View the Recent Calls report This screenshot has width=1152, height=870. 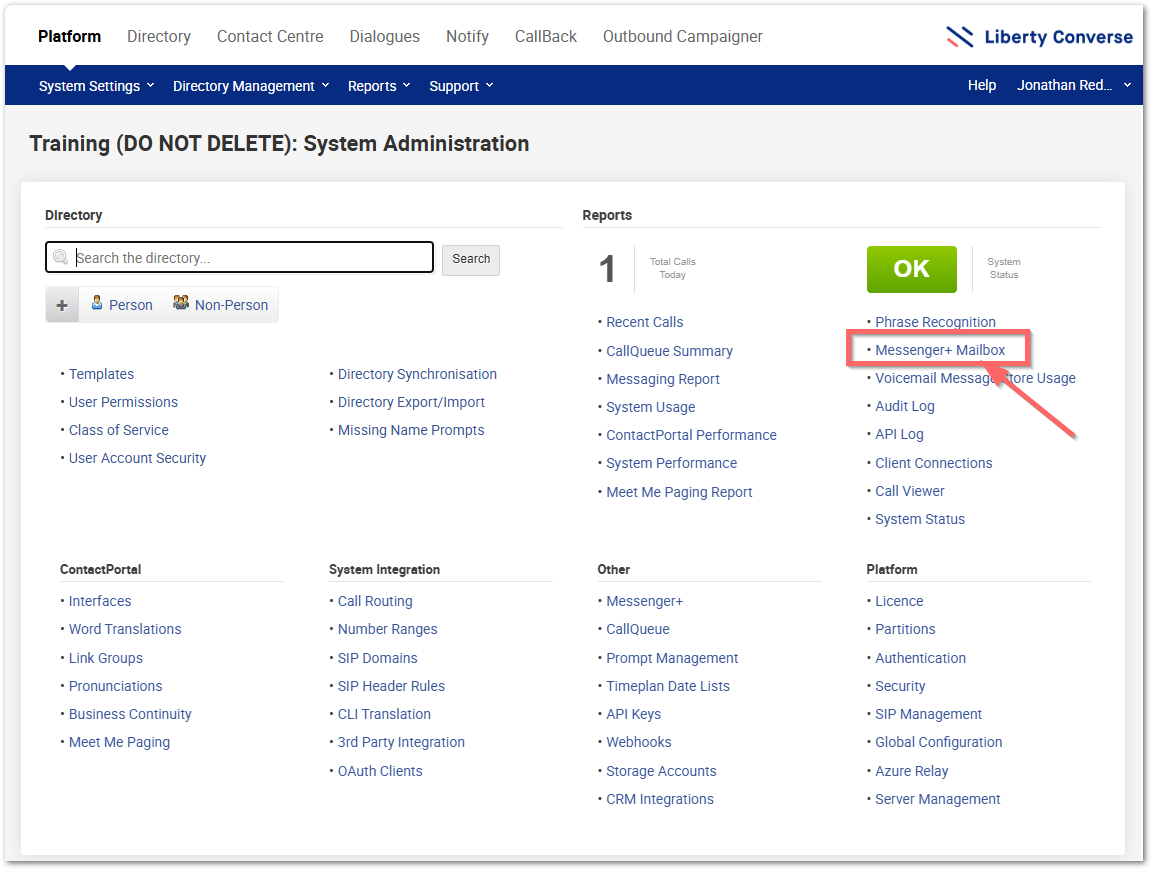pyautogui.click(x=644, y=322)
